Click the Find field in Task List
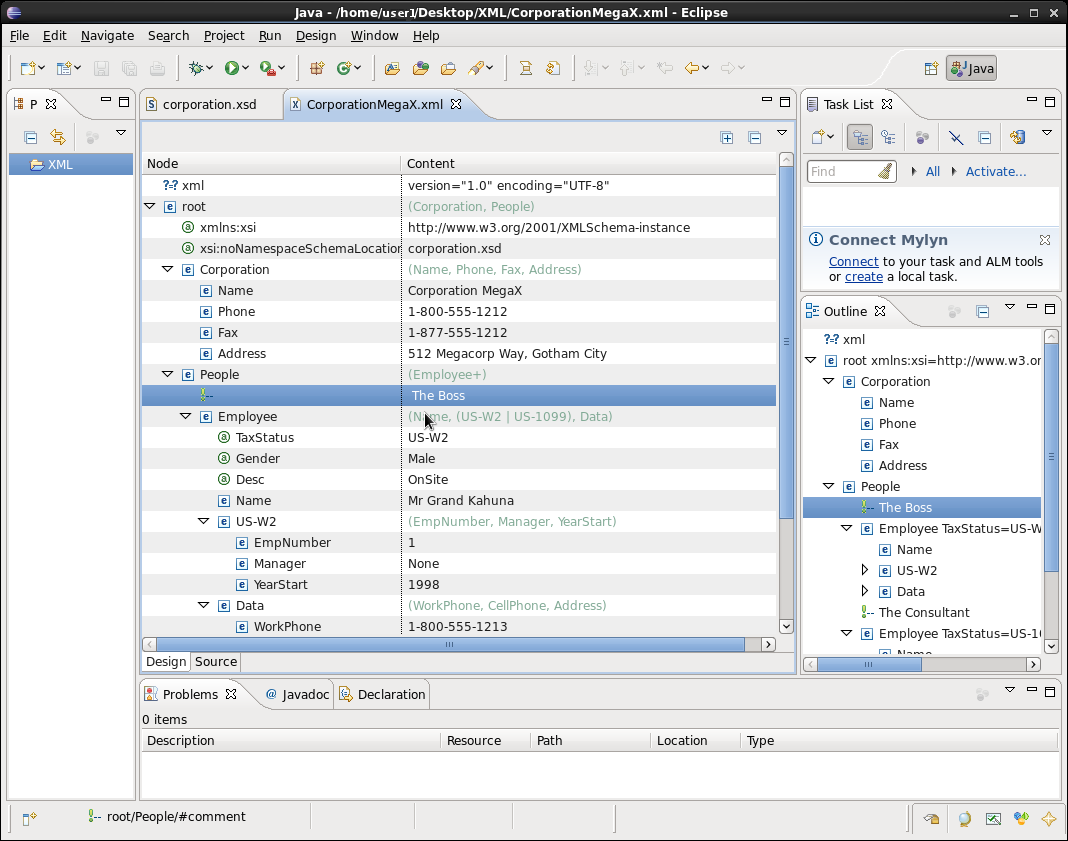This screenshot has height=841, width=1068. 842,172
